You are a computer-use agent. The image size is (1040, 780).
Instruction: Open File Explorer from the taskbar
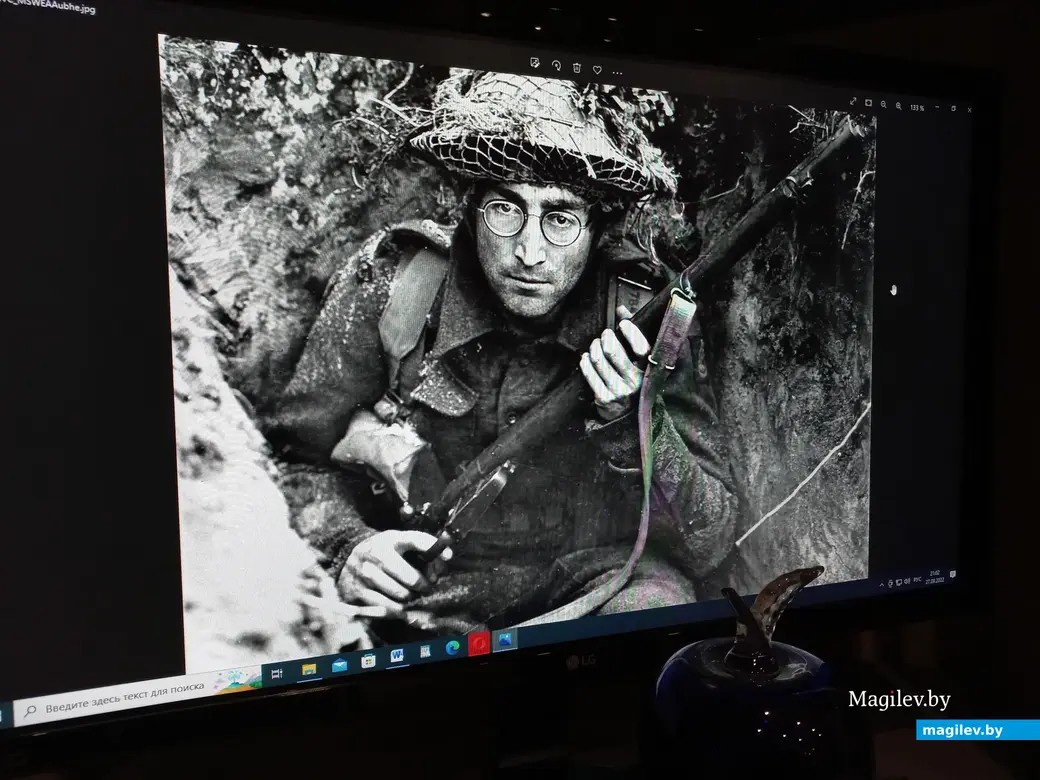(309, 669)
